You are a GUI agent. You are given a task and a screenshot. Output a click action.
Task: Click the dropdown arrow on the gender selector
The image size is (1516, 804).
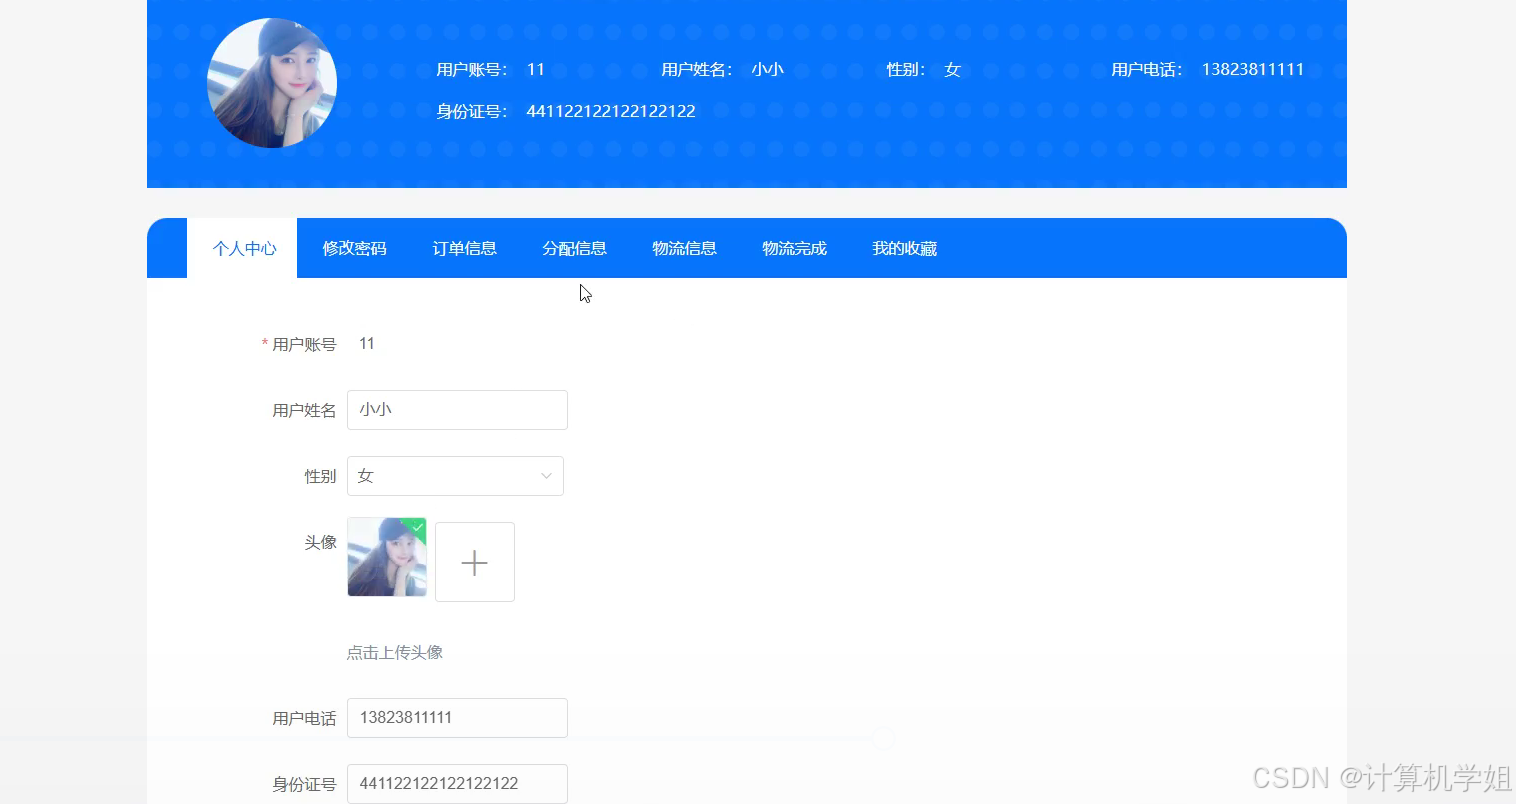(546, 476)
